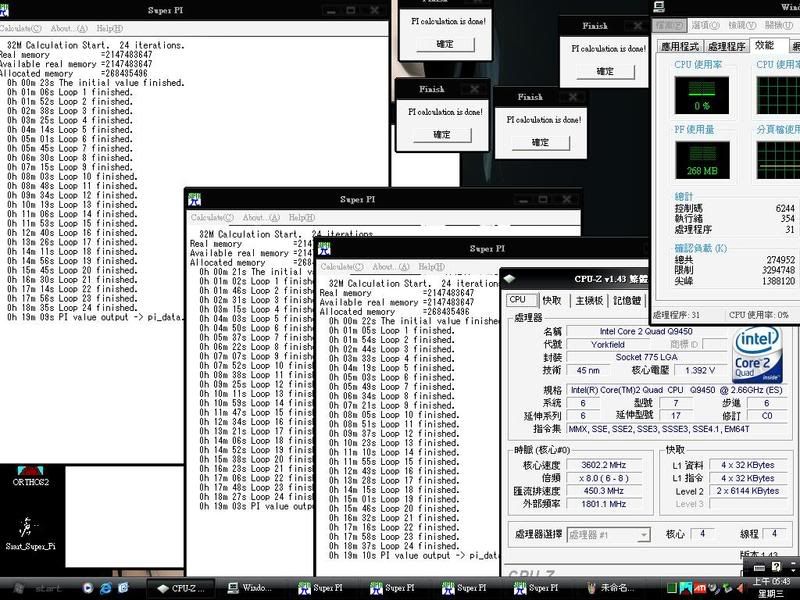Click the 1801.1 MHz rated FSB value
The width and height of the screenshot is (800, 600).
603,504
